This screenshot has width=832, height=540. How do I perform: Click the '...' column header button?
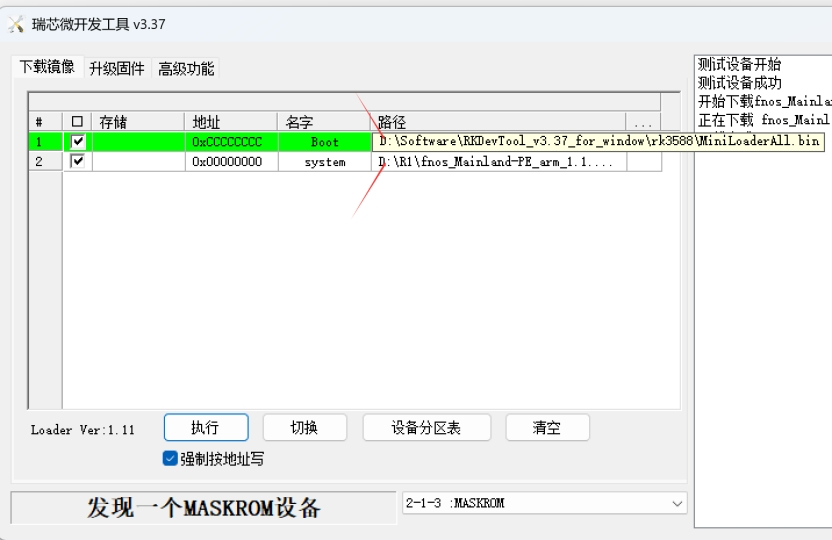click(x=643, y=123)
